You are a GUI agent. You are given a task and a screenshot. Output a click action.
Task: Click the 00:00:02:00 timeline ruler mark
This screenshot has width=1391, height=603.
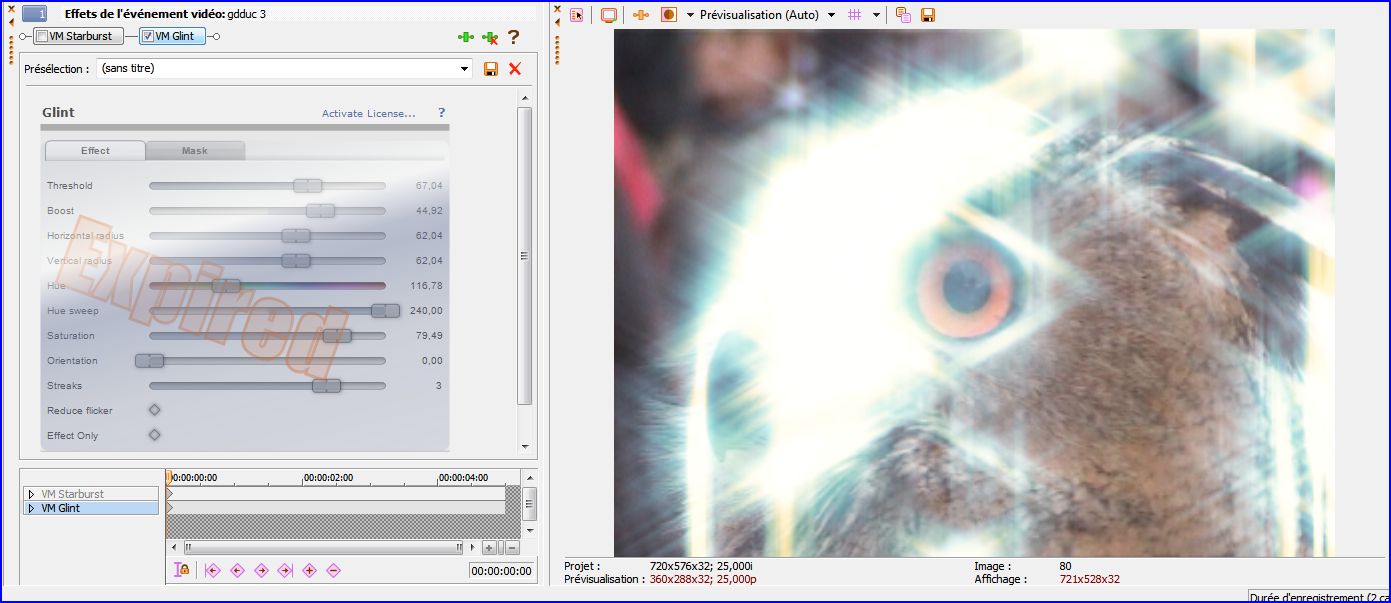point(328,478)
